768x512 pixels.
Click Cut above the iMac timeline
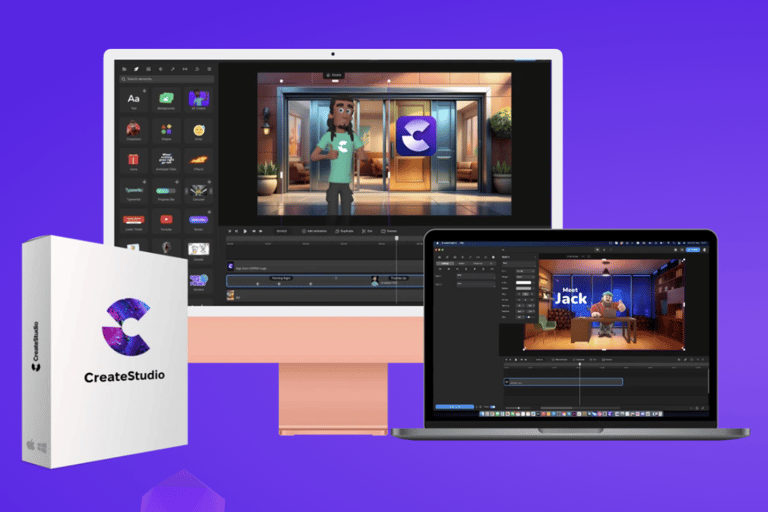click(367, 231)
